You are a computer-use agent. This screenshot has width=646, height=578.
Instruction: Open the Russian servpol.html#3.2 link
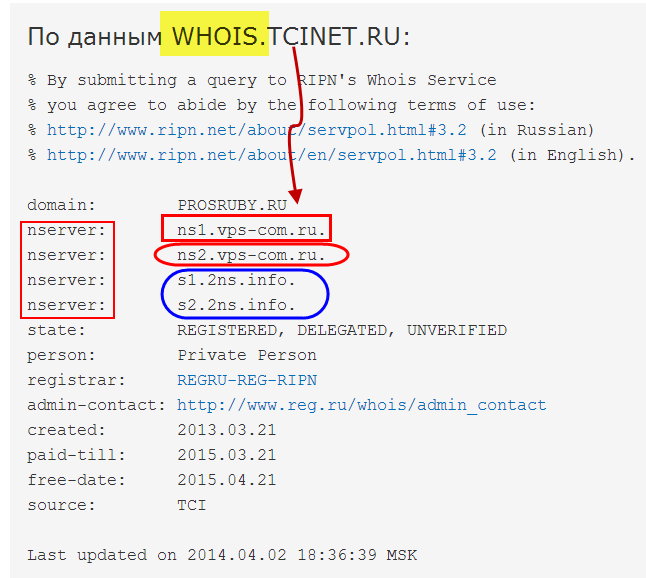(x=257, y=130)
